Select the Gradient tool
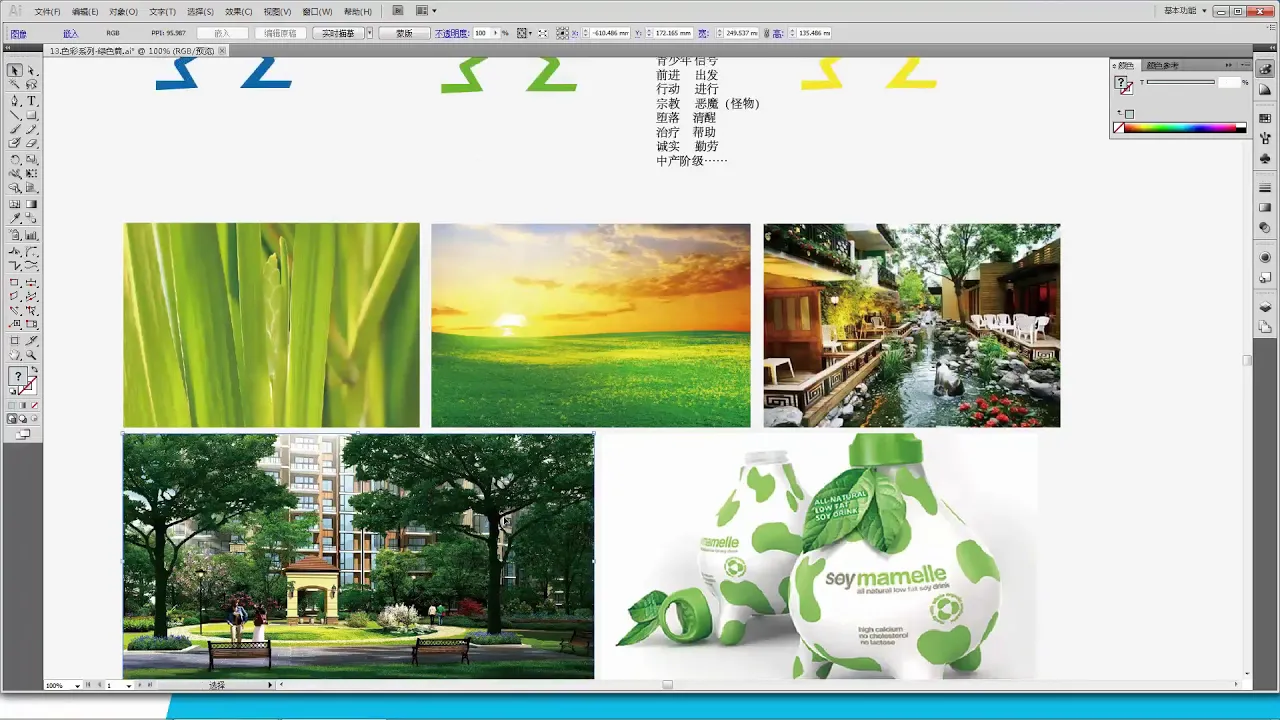The image size is (1280, 720). click(x=31, y=204)
